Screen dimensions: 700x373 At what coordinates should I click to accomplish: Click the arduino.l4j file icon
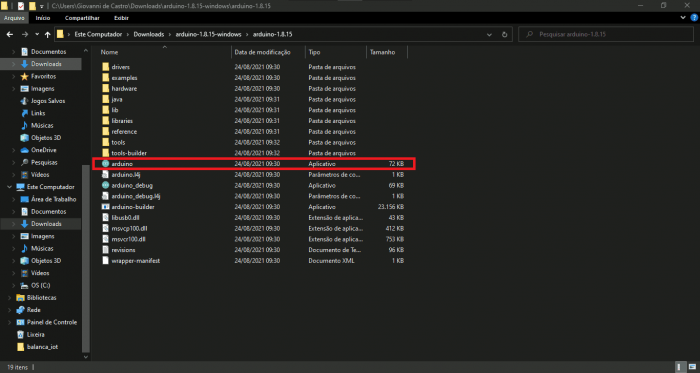click(x=105, y=174)
